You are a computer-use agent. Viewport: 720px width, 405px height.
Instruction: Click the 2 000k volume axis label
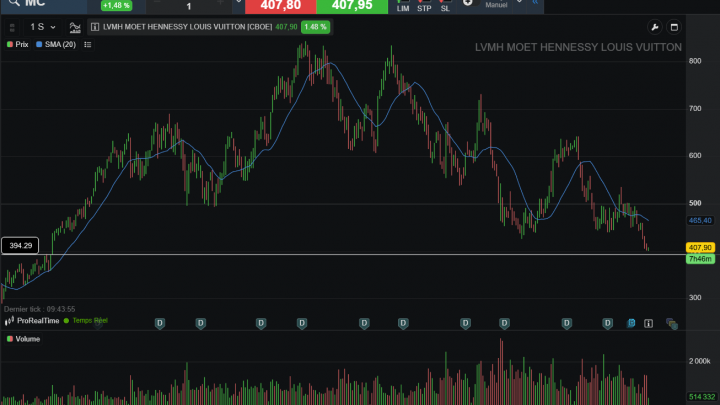click(699, 361)
